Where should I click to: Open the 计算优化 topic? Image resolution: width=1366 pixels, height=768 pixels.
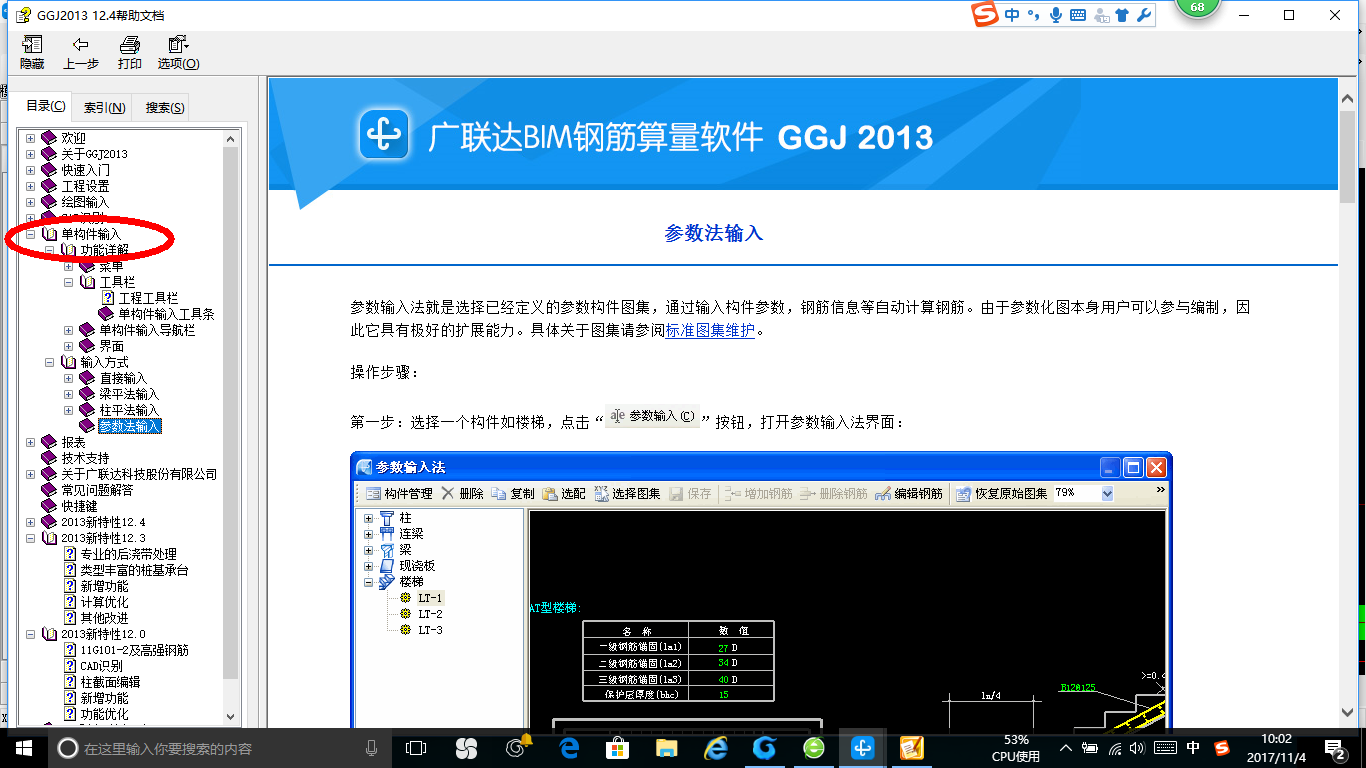tap(104, 602)
